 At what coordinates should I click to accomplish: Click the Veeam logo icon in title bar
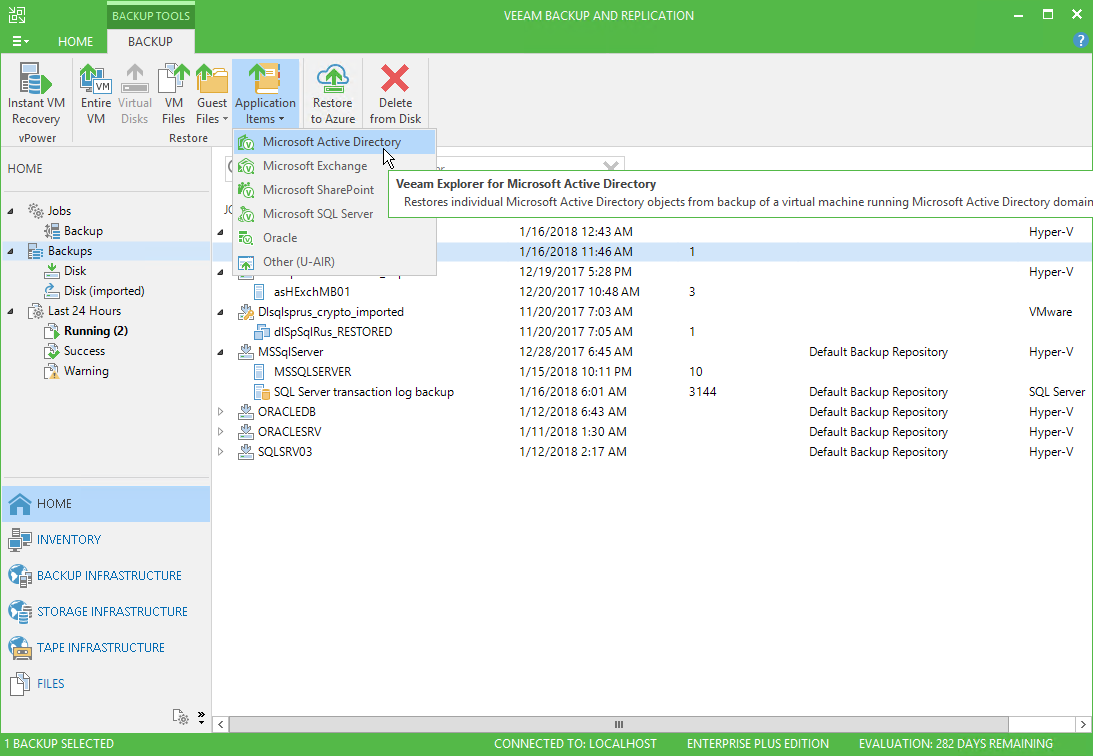click(x=17, y=15)
